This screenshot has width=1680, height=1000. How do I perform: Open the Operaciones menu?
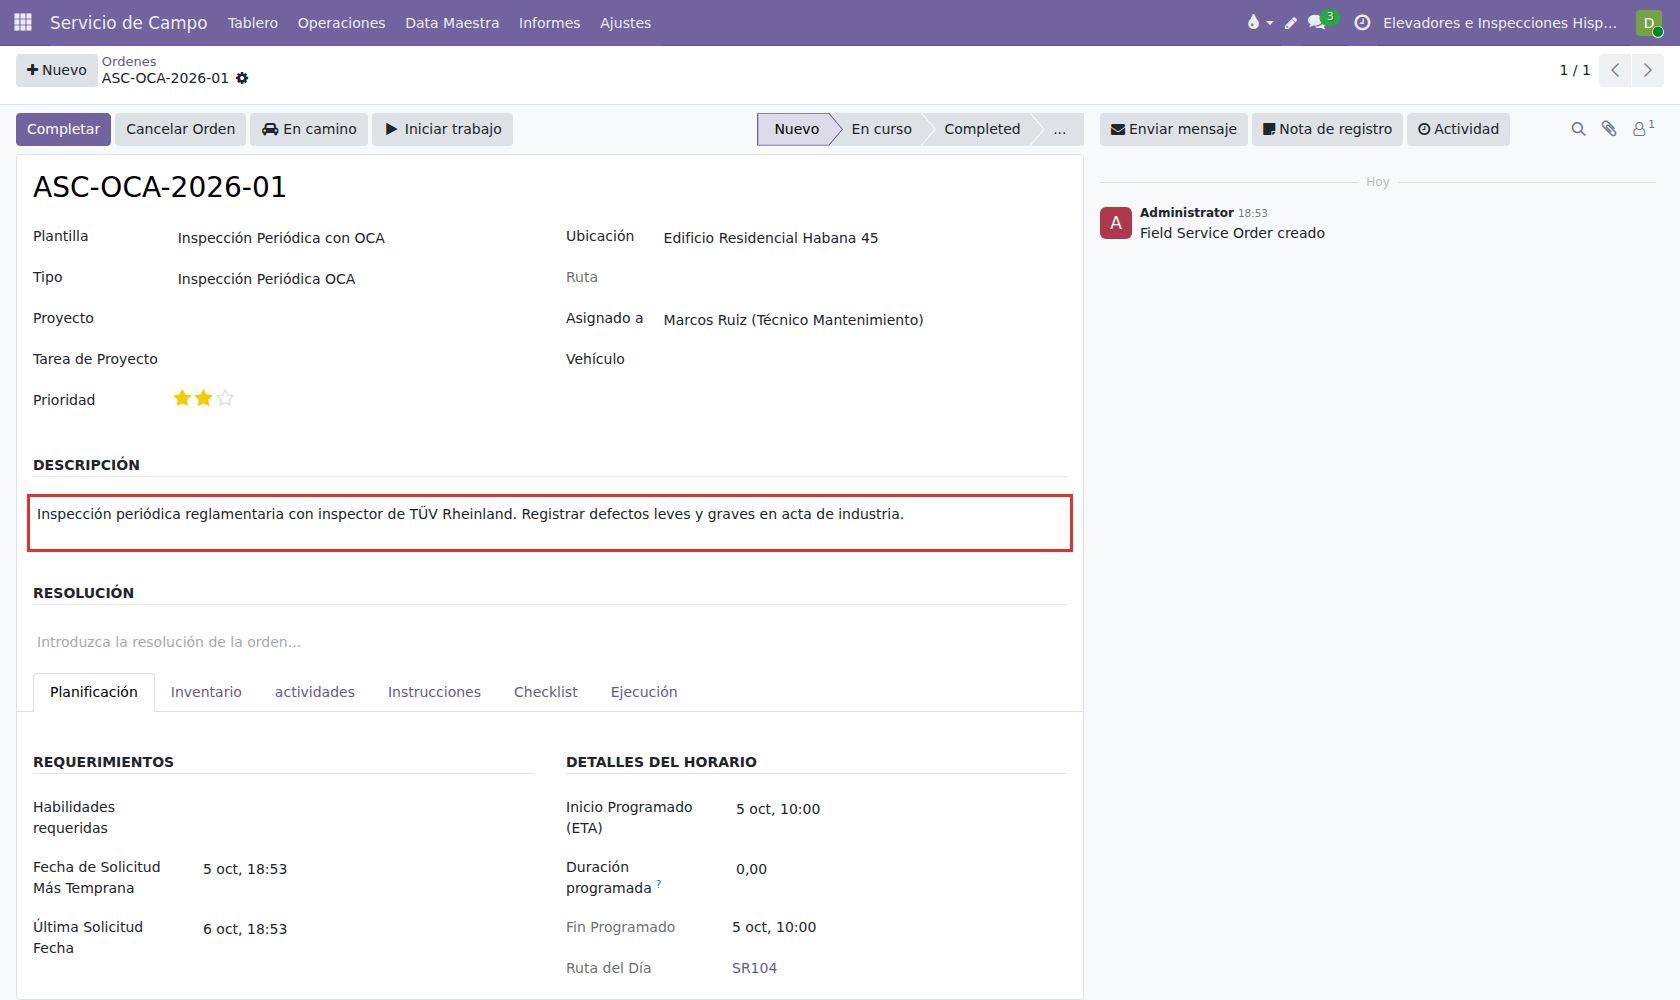coord(341,22)
